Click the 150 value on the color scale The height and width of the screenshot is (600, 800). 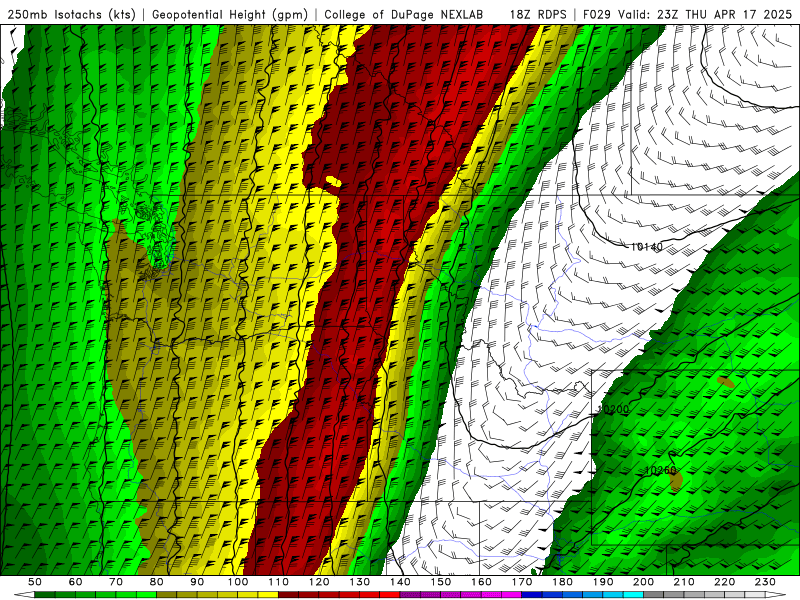(x=441, y=582)
